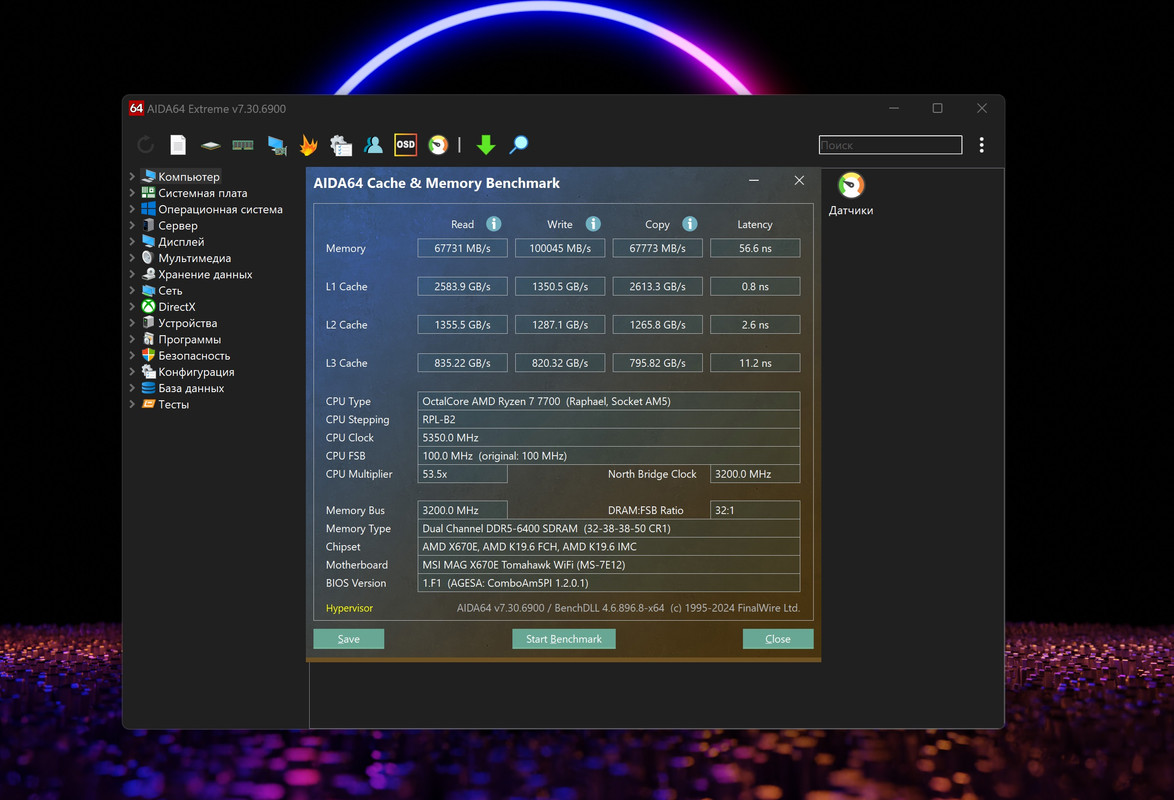Screen dimensions: 1174x800
Task: Show info for the Read column
Action: pos(493,224)
